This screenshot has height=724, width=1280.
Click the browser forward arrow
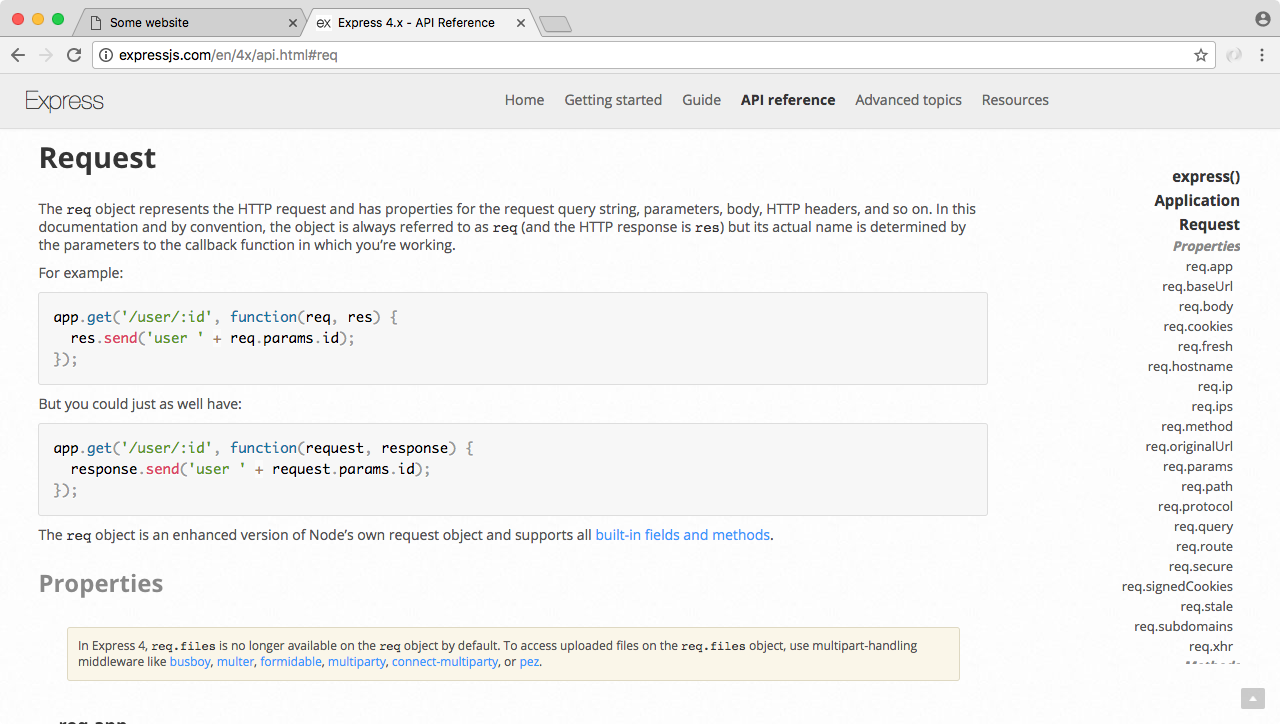(46, 56)
